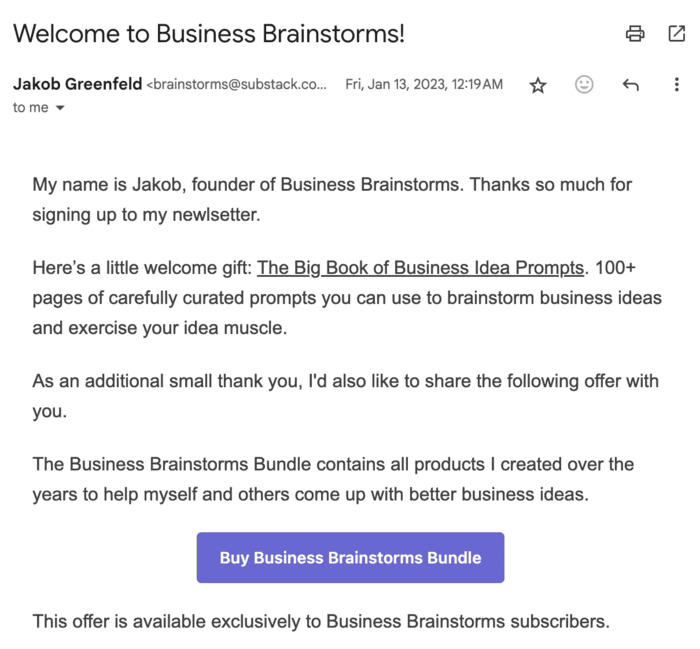The image size is (700, 649).
Task: Click the "to me" recipient text
Action: pyautogui.click(x=30, y=108)
